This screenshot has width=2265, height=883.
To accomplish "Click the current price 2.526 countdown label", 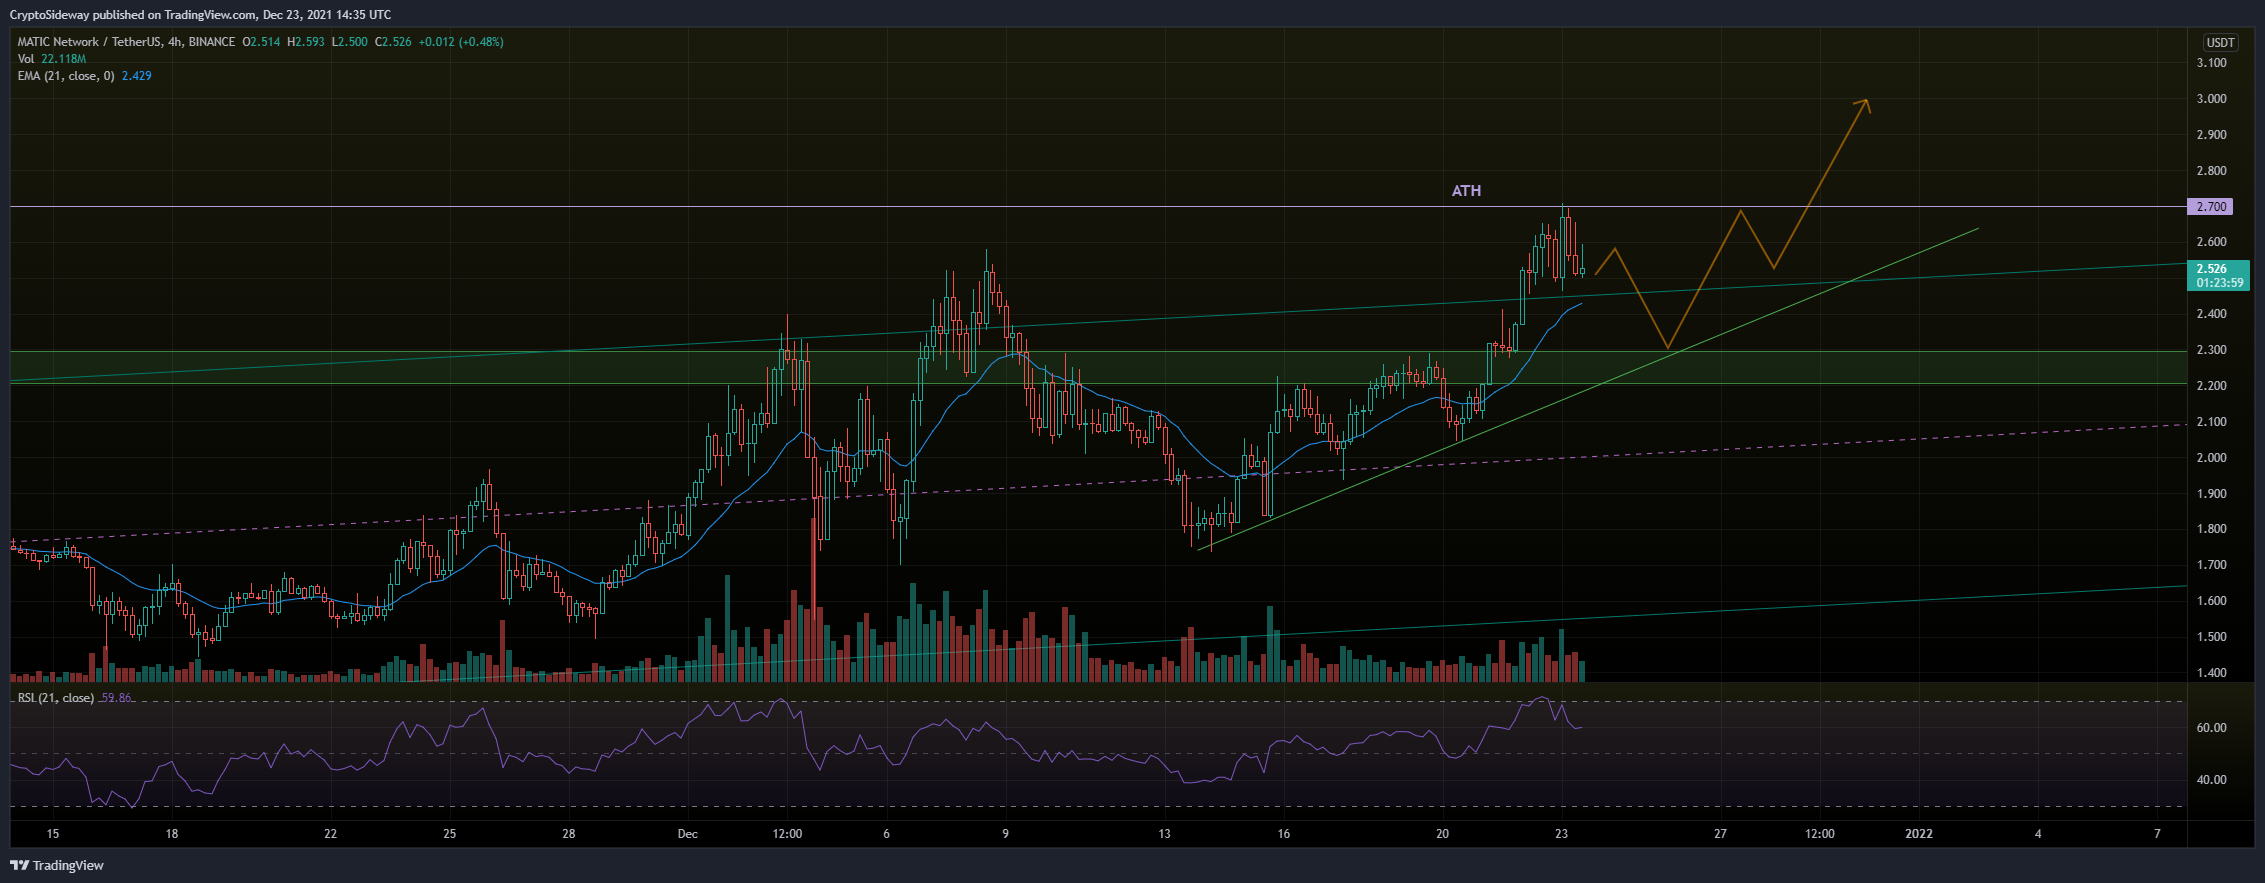I will coord(2218,276).
